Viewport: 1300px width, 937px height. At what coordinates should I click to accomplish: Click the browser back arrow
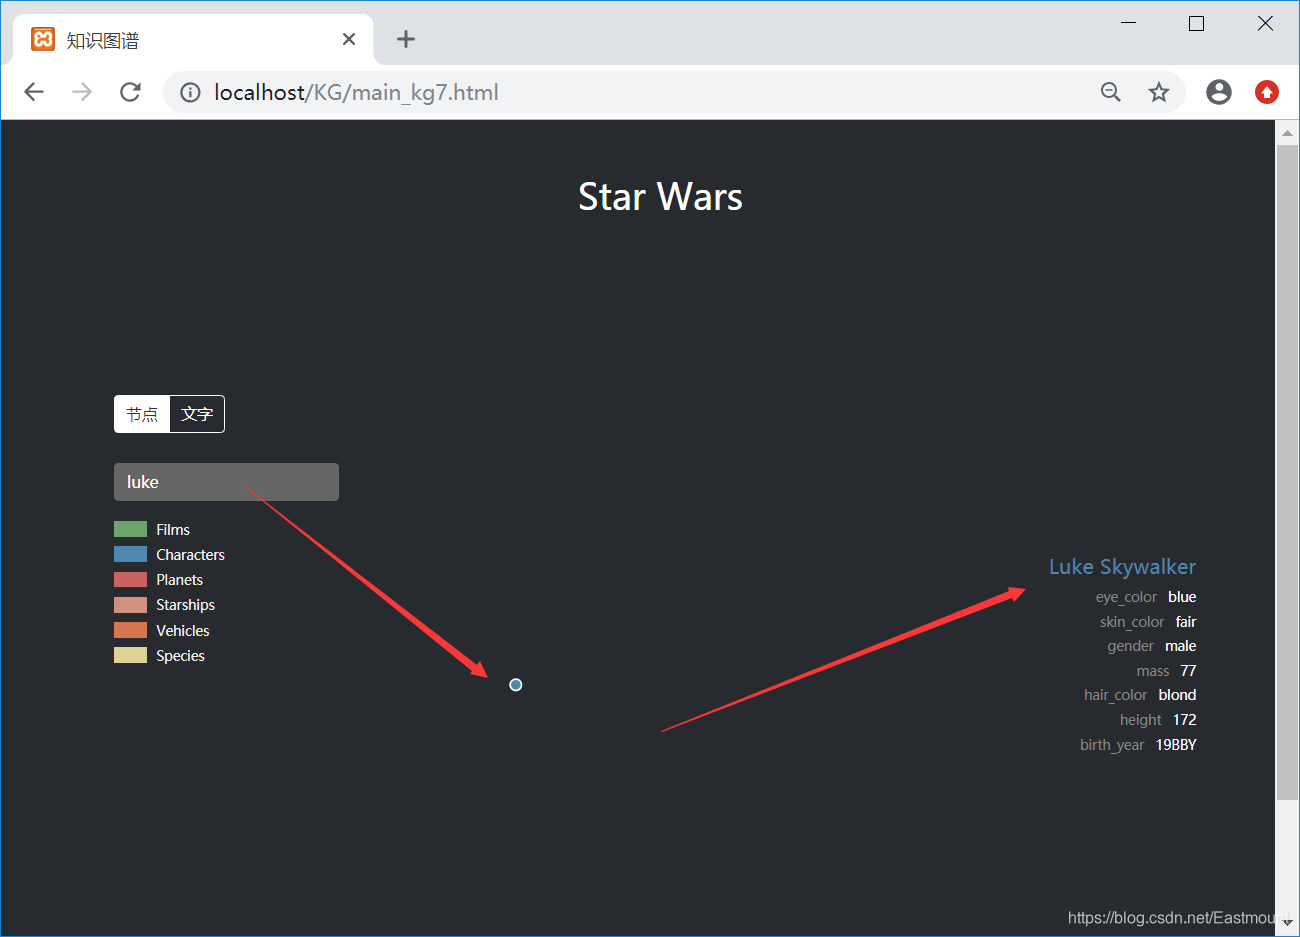pyautogui.click(x=34, y=92)
